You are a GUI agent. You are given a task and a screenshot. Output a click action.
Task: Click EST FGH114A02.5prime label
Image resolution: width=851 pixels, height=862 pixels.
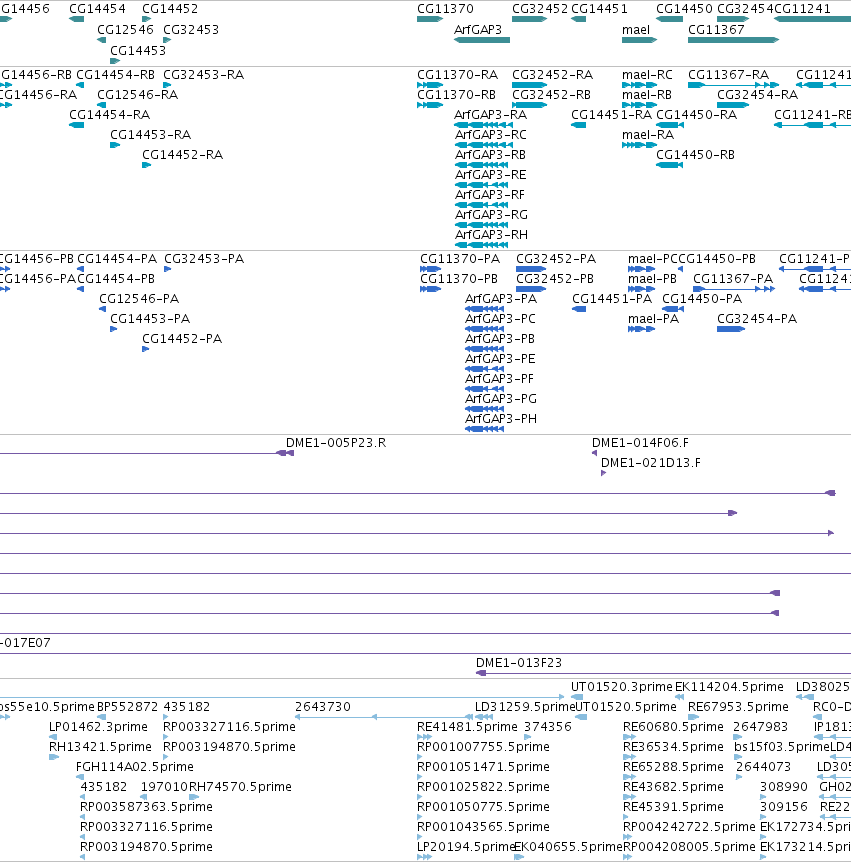point(135,767)
